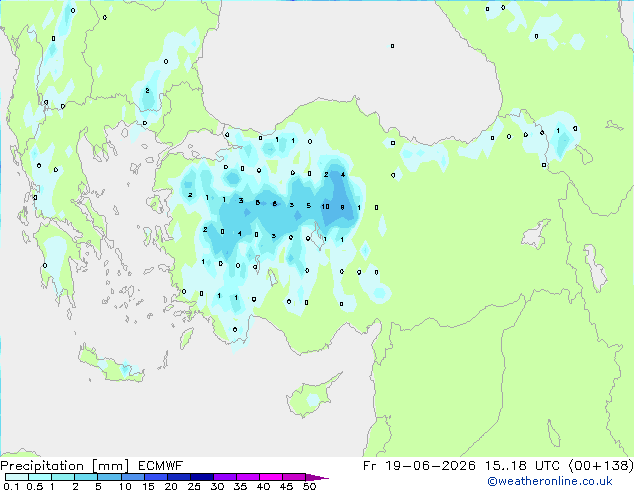This screenshot has width=634, height=490.
Task: Pick the 2–5 mm legend swatch
Action: click(86, 477)
